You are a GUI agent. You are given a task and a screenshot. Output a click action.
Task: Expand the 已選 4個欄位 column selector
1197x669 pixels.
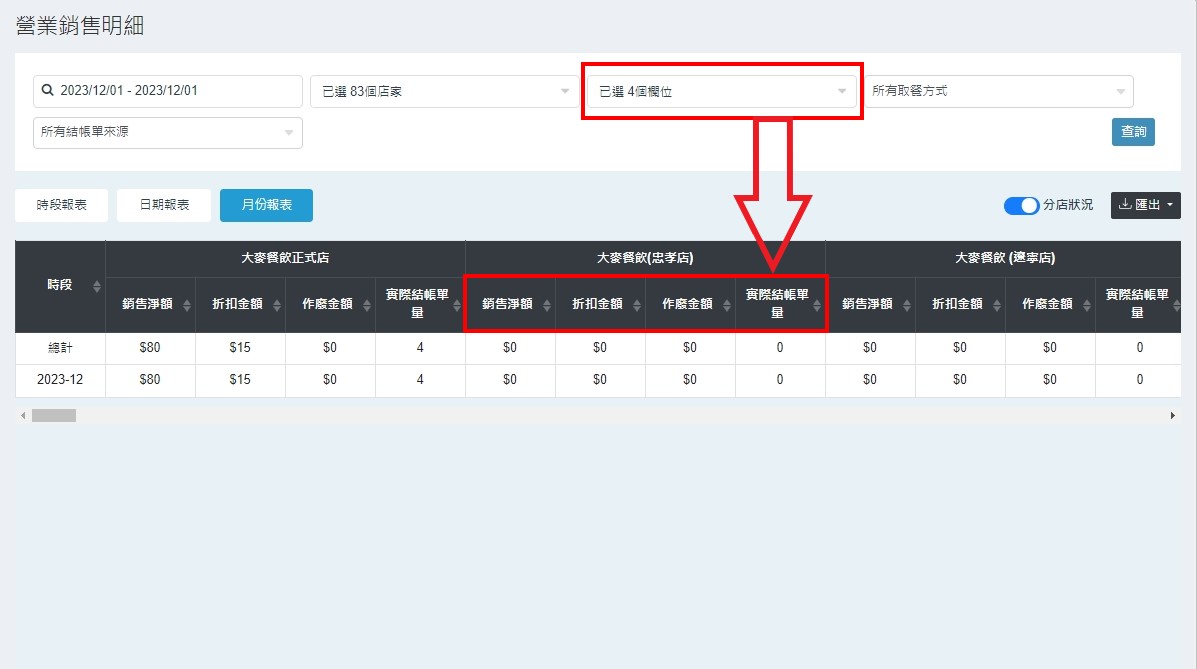coord(721,92)
